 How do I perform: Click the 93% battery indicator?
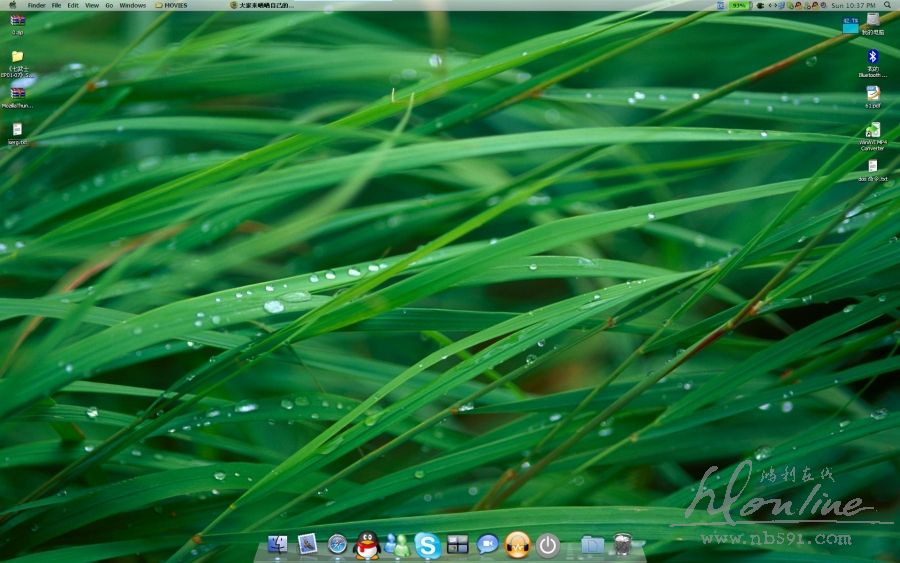738,5
